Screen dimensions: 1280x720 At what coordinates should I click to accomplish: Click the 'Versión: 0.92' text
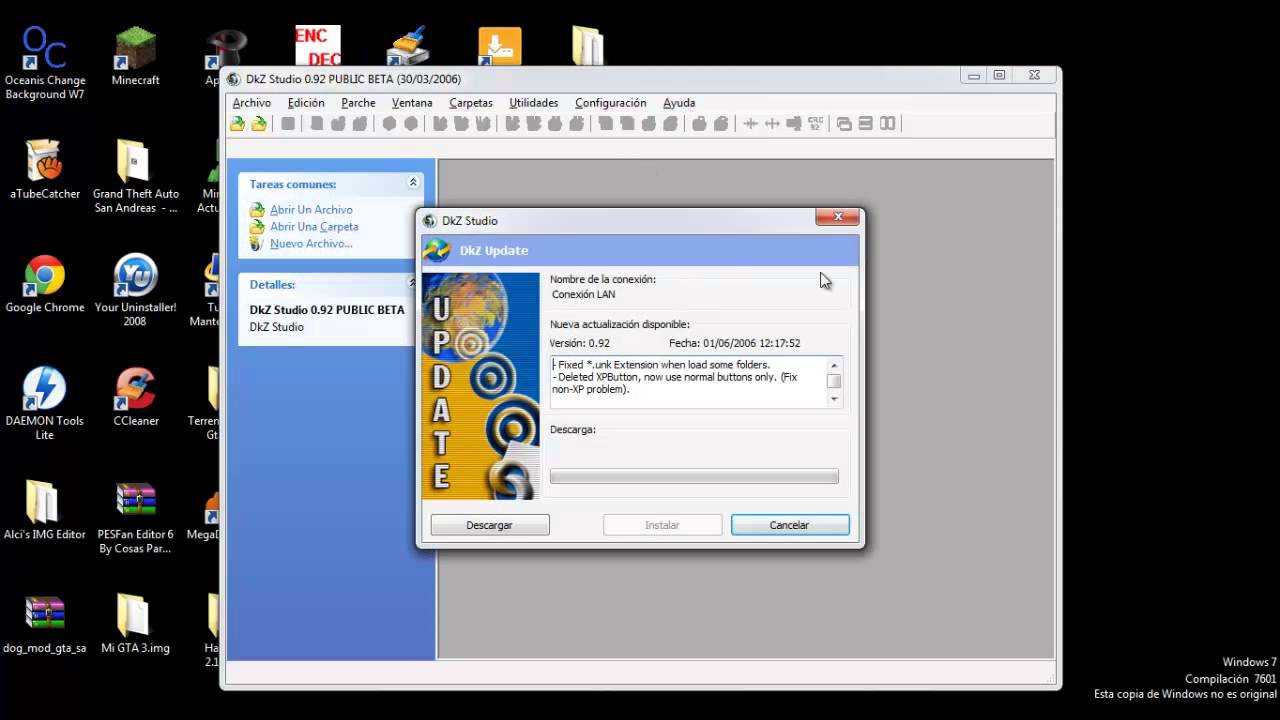coord(580,343)
